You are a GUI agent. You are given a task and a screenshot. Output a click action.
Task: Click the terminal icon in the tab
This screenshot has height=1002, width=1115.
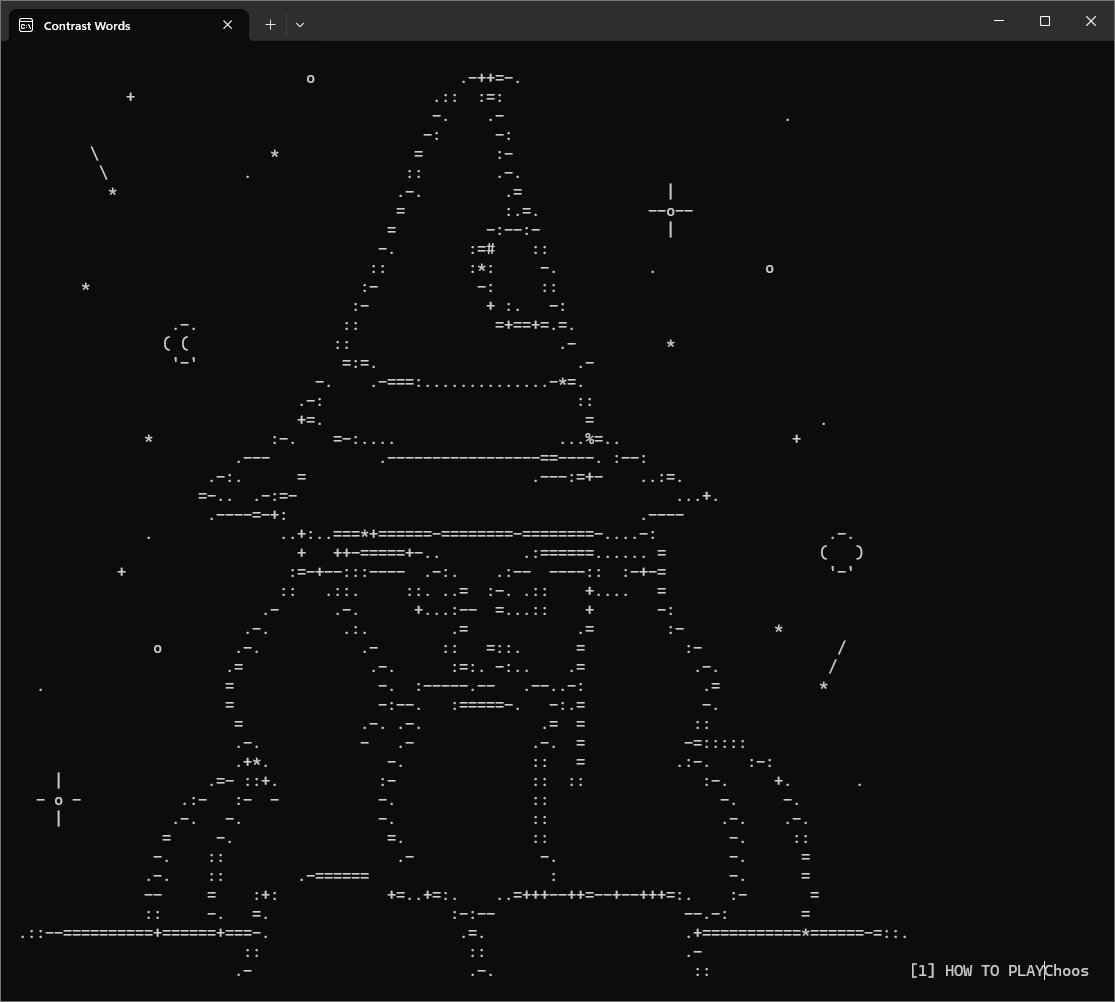(26, 26)
